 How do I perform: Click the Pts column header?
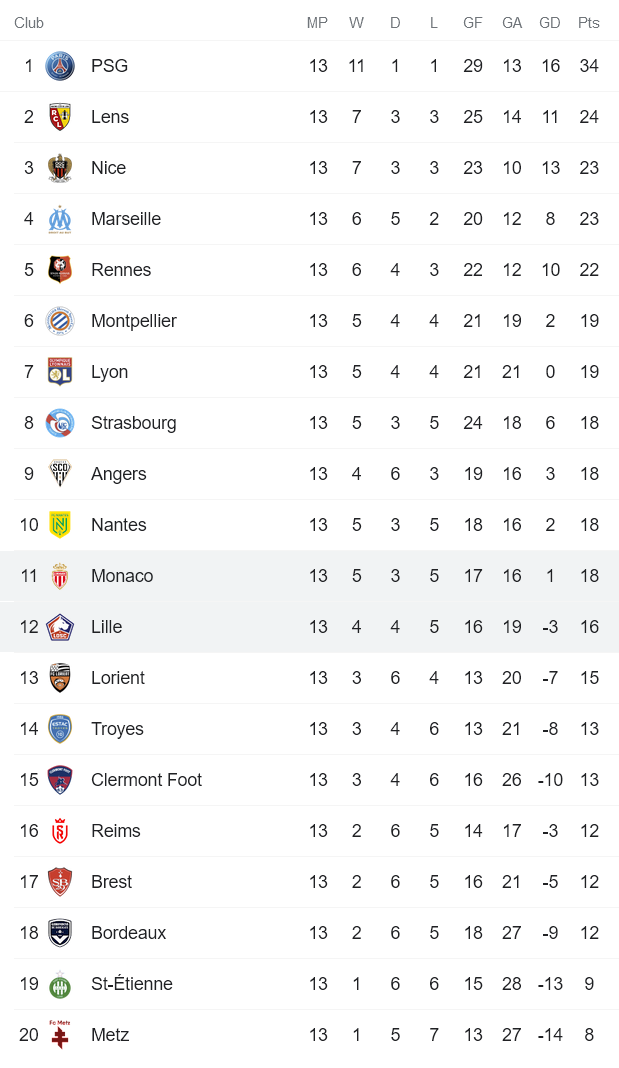[x=589, y=23]
